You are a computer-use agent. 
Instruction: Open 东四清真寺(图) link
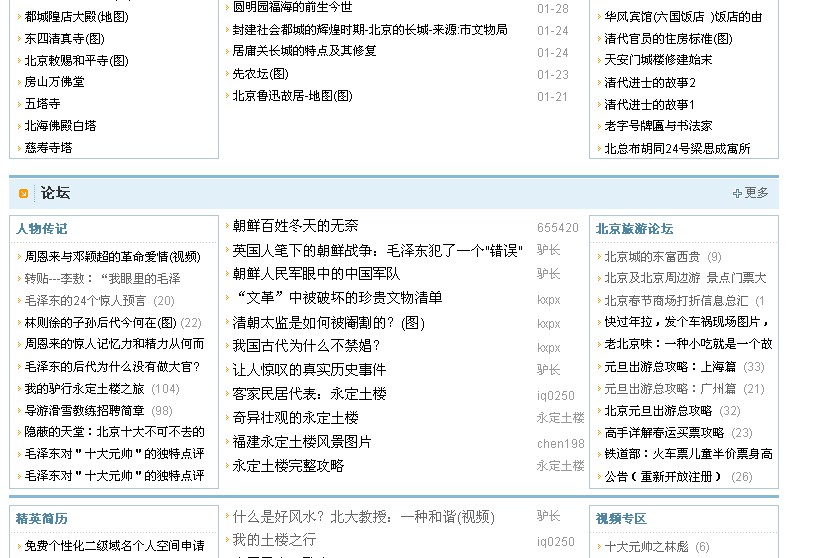point(64,39)
